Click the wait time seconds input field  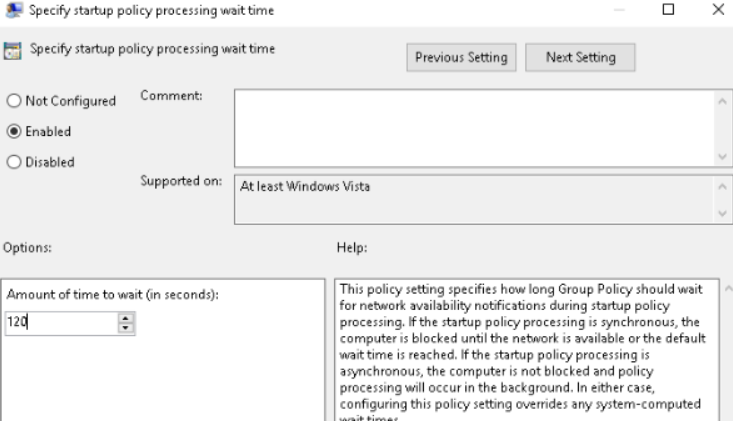pos(62,323)
